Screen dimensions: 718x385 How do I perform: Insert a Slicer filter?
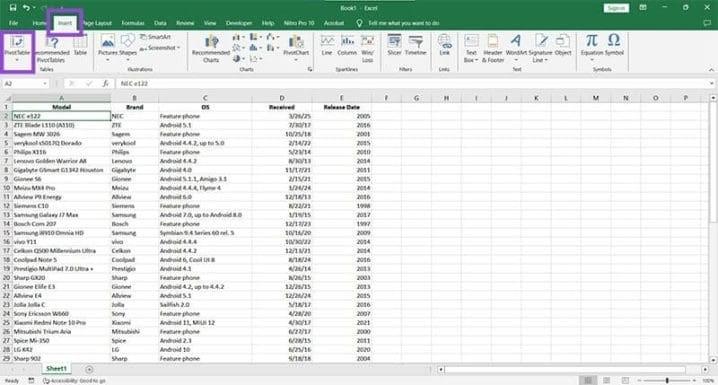coord(394,46)
